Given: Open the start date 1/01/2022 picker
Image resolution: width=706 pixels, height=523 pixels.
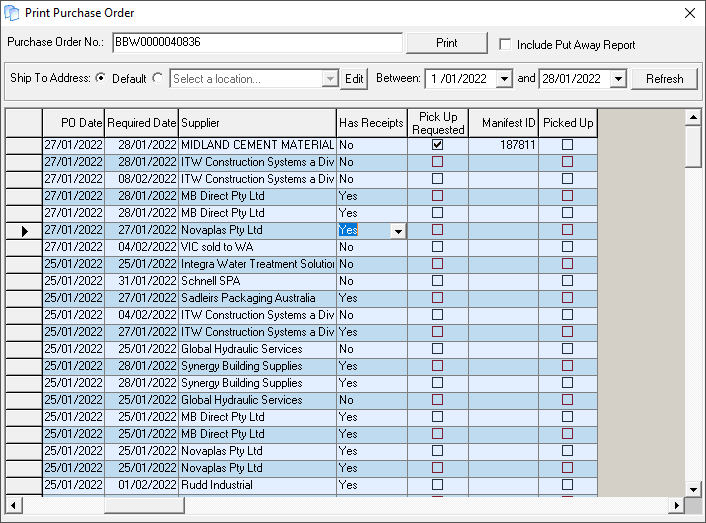Looking at the screenshot, I should (x=504, y=79).
